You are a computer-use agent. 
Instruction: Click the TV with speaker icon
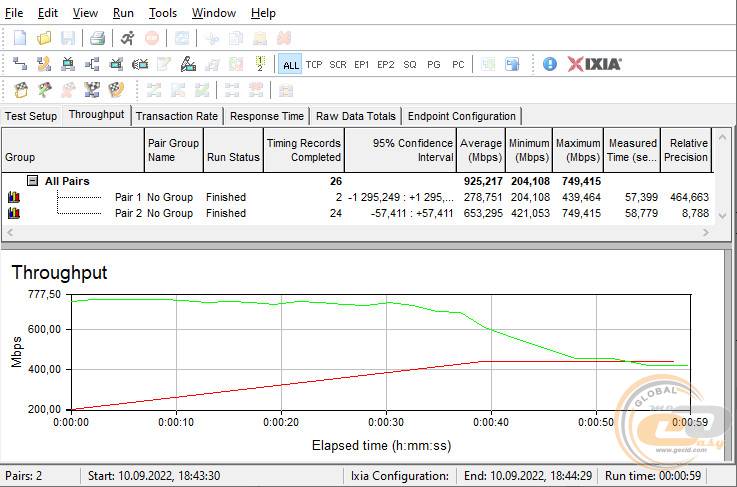coord(140,64)
